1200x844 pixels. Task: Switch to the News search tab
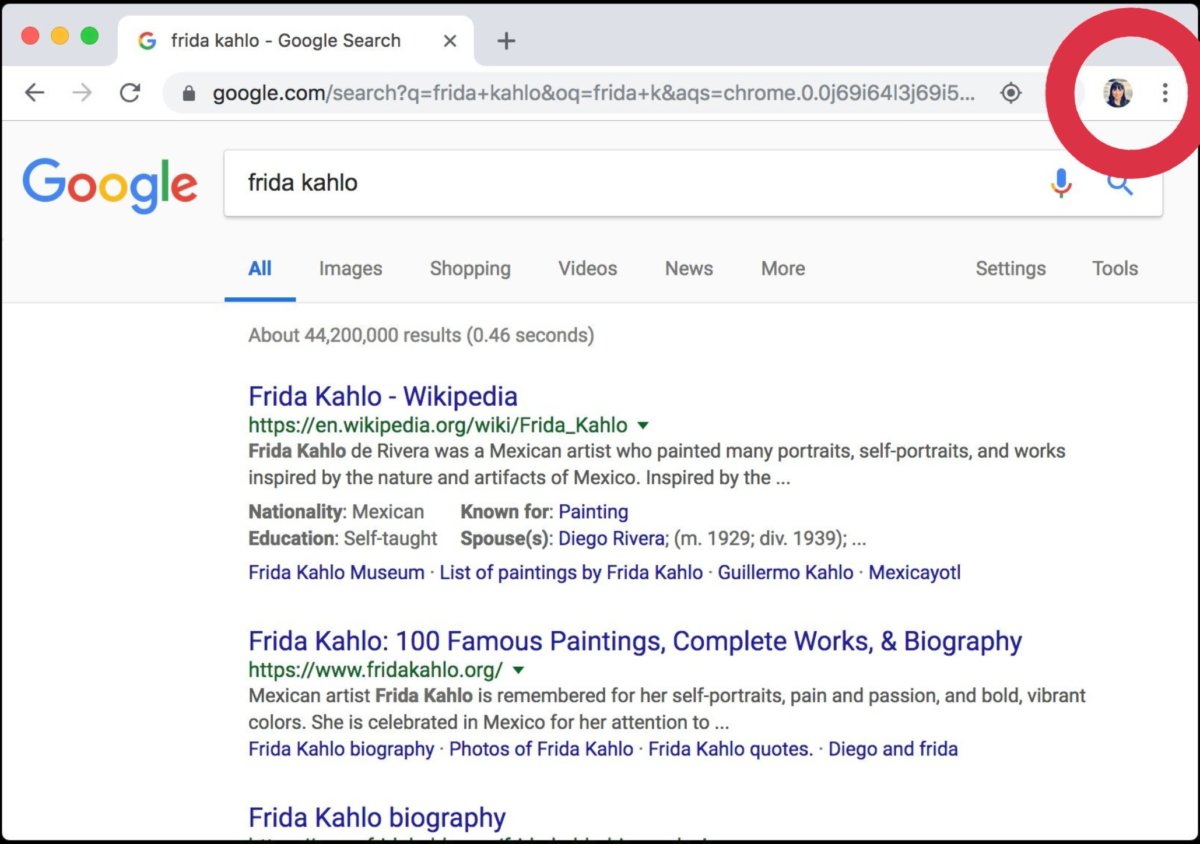(x=688, y=268)
